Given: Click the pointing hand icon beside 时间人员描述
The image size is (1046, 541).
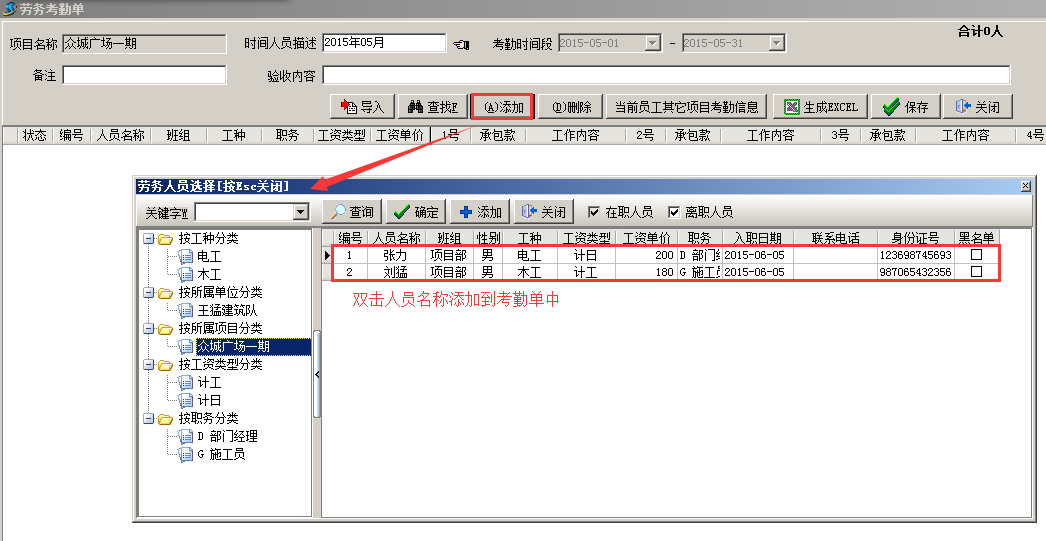Looking at the screenshot, I should 461,44.
